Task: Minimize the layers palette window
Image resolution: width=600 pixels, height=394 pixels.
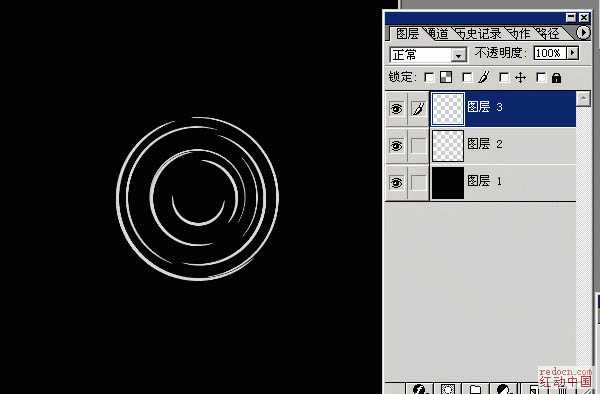Action: coord(571,17)
